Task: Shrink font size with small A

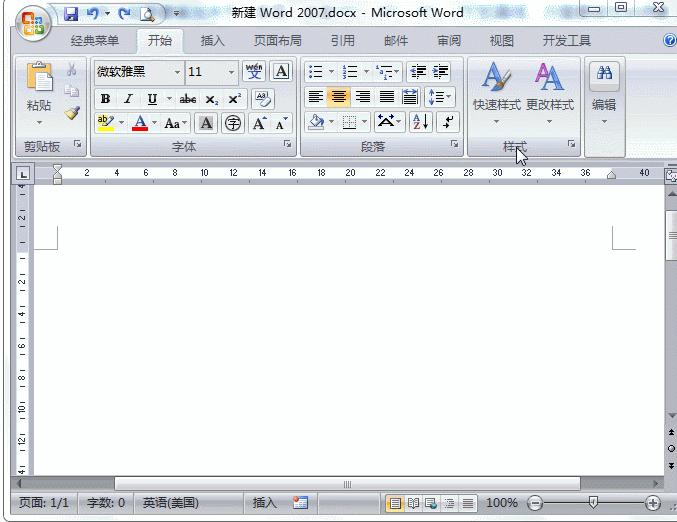Action: tap(282, 123)
